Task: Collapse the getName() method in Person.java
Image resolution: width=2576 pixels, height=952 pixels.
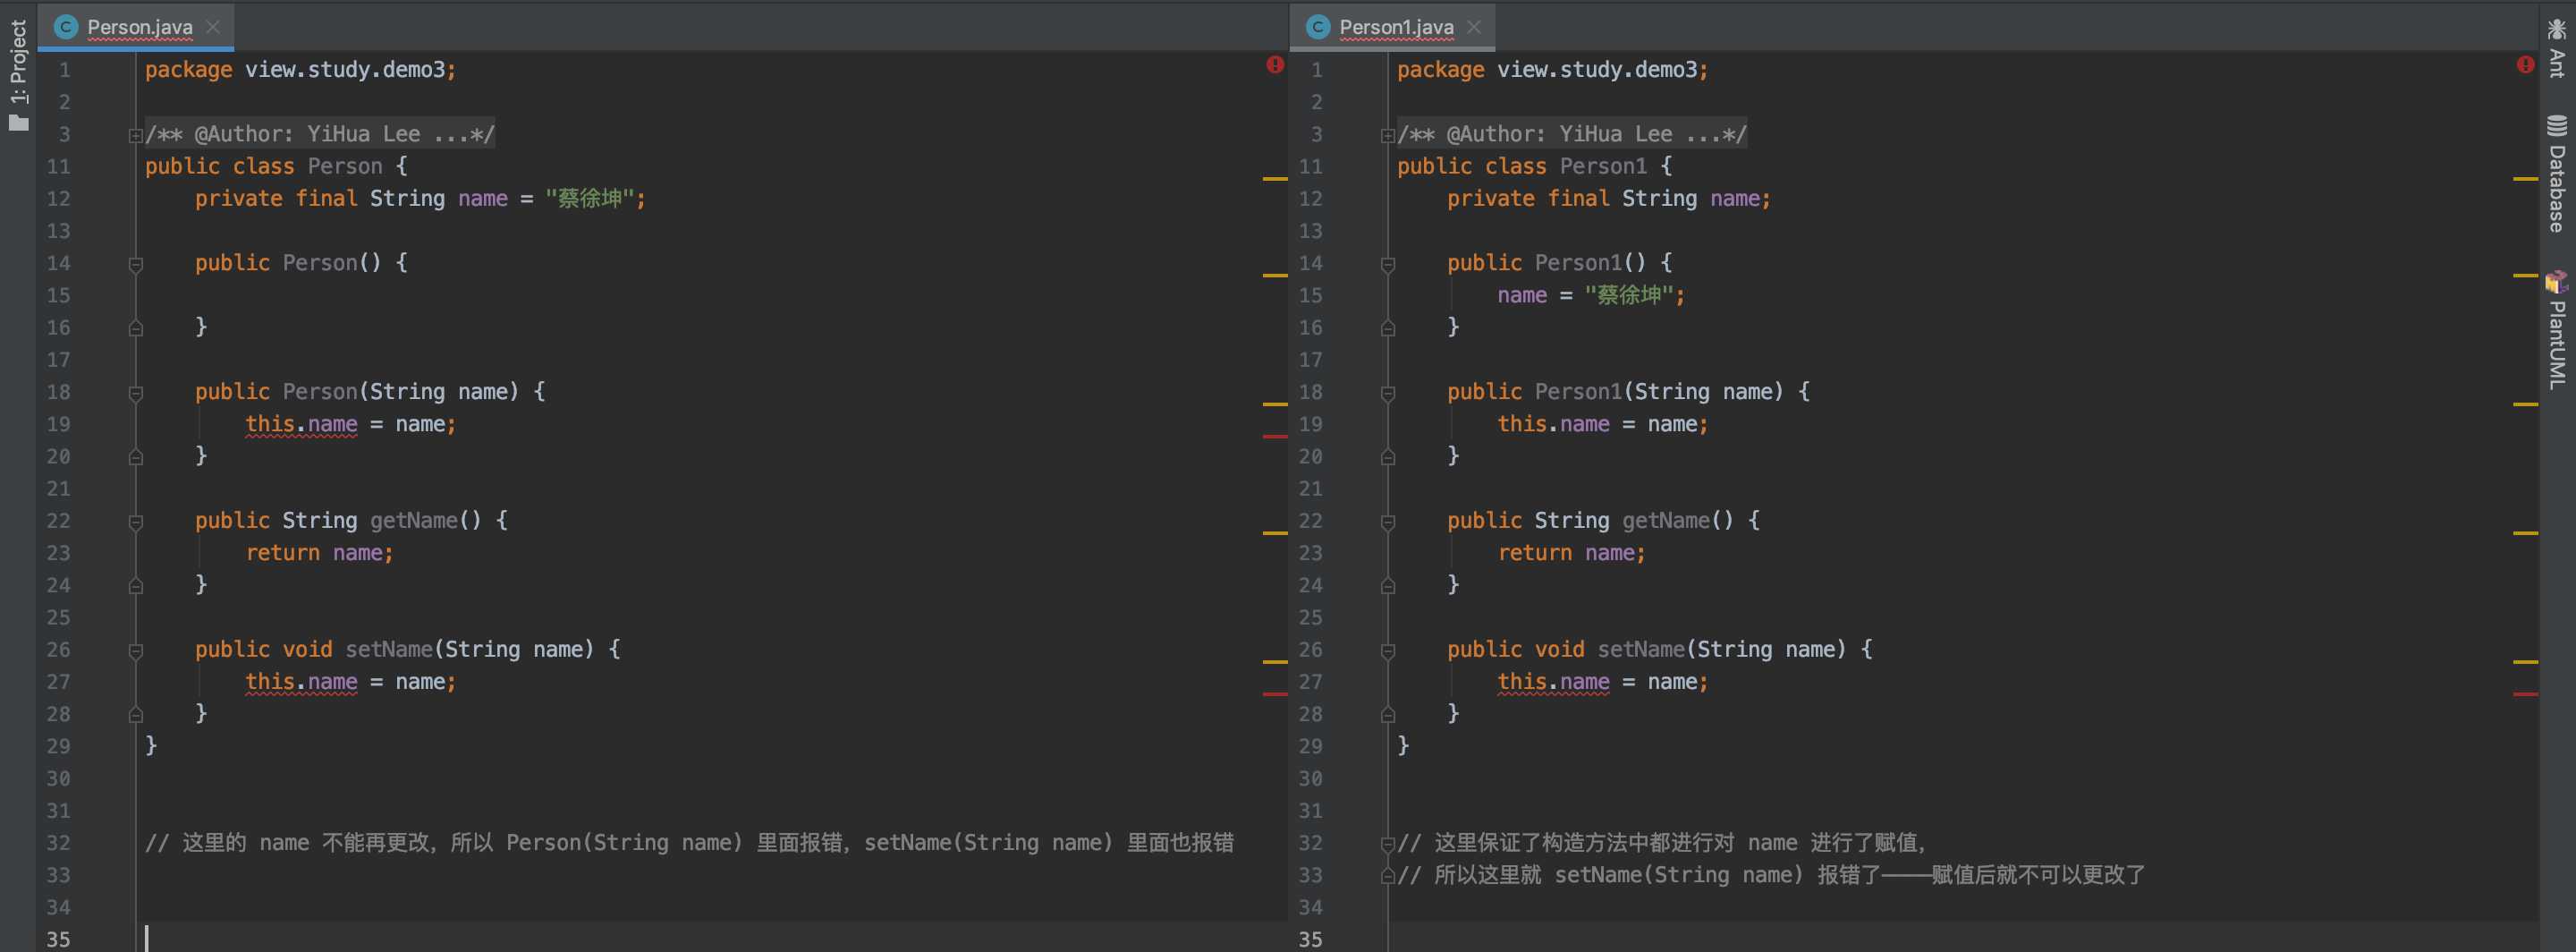Action: coord(136,521)
